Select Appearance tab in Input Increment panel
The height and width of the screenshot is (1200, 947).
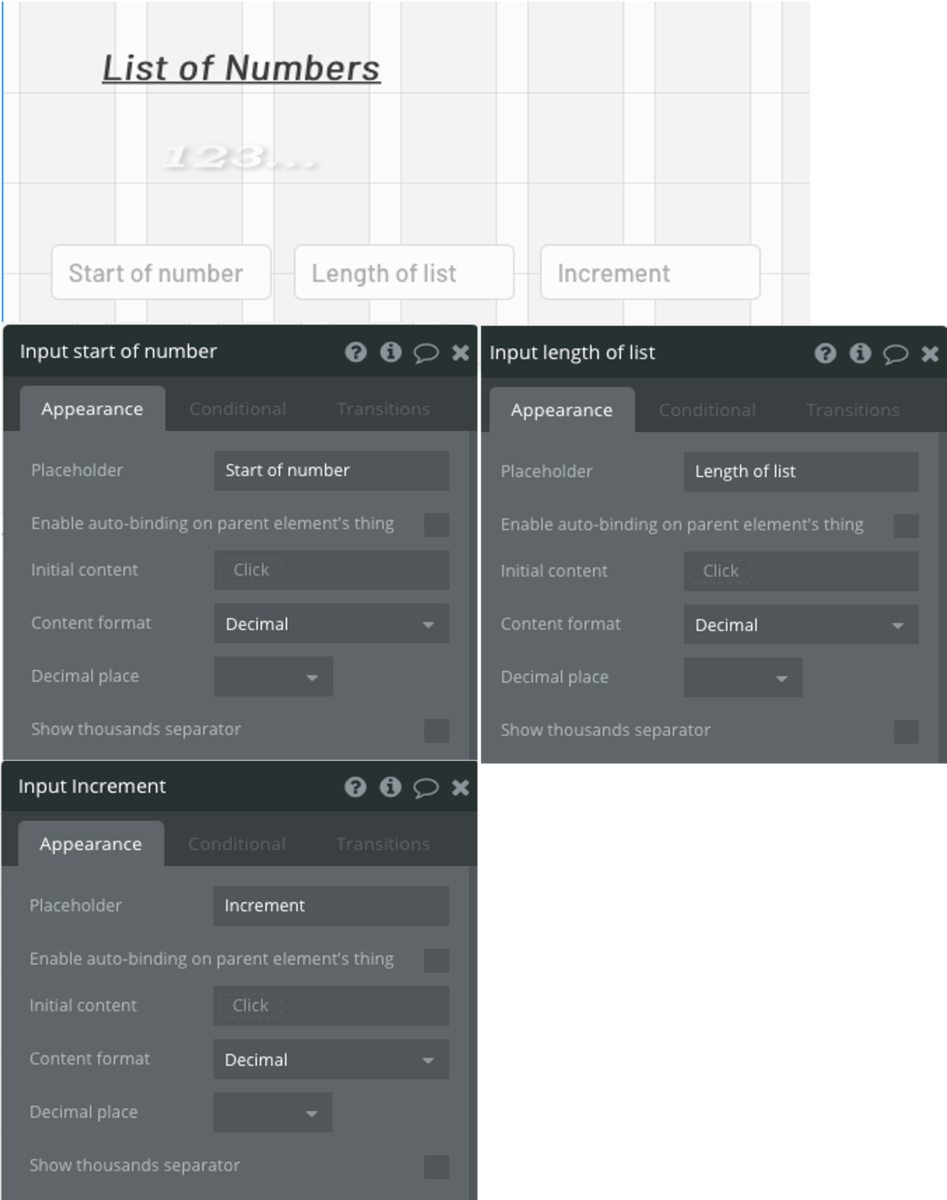coord(90,844)
